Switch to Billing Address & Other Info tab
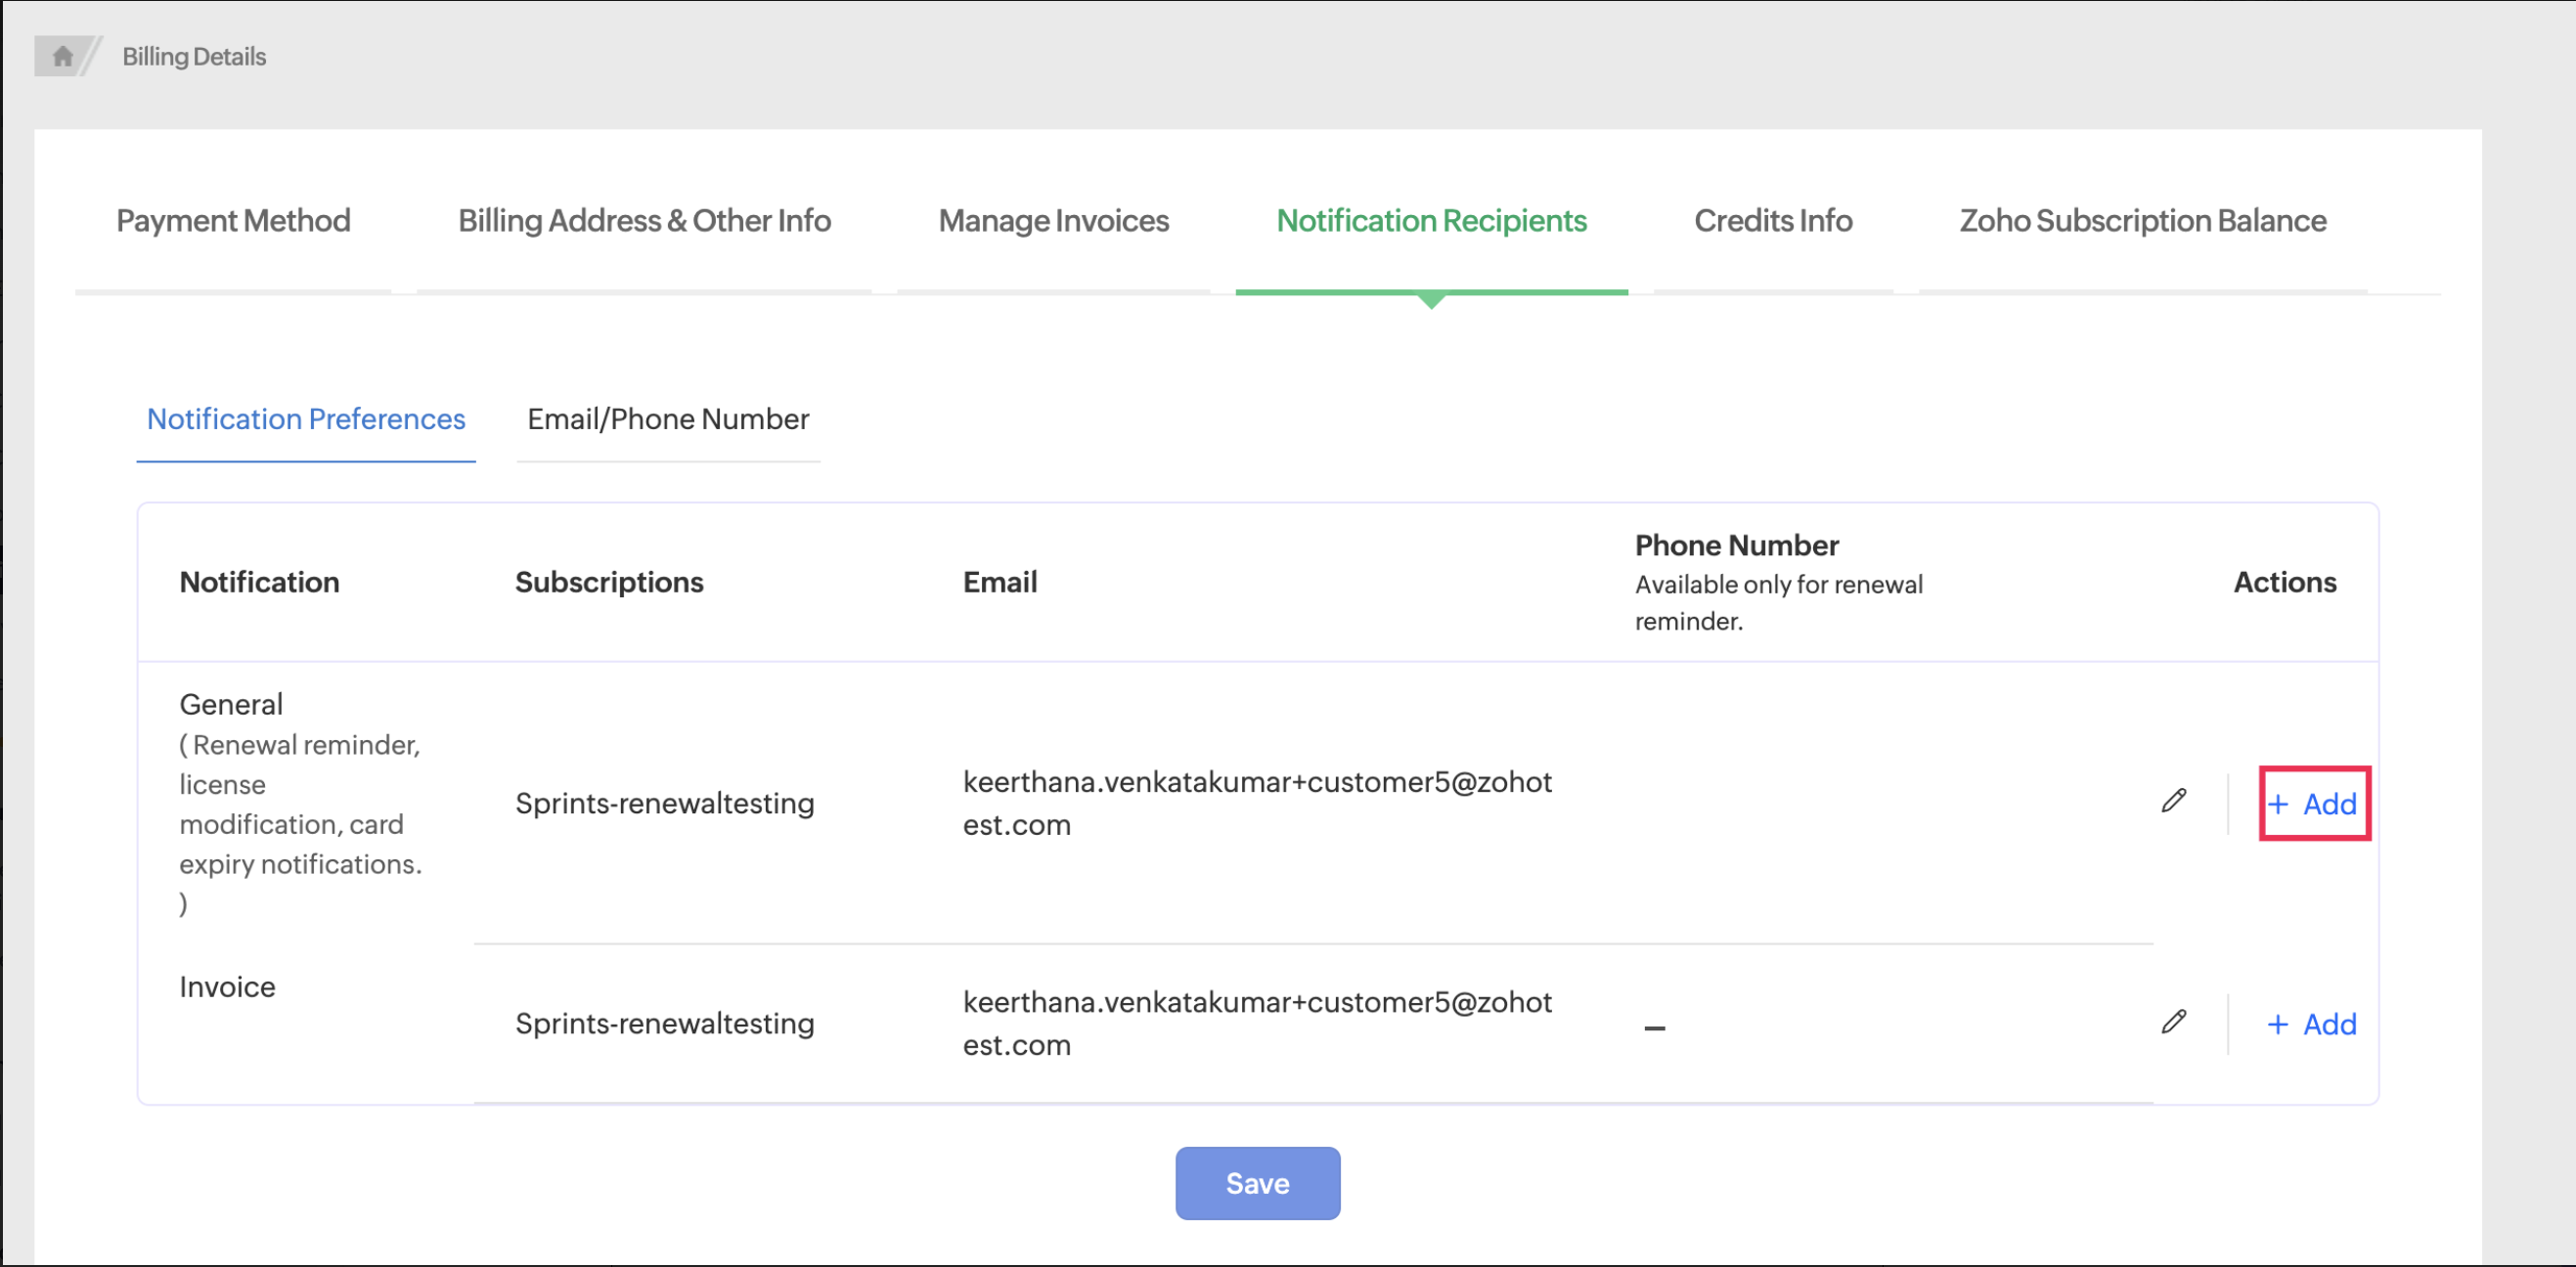Viewport: 2576px width, 1267px height. 644,220
